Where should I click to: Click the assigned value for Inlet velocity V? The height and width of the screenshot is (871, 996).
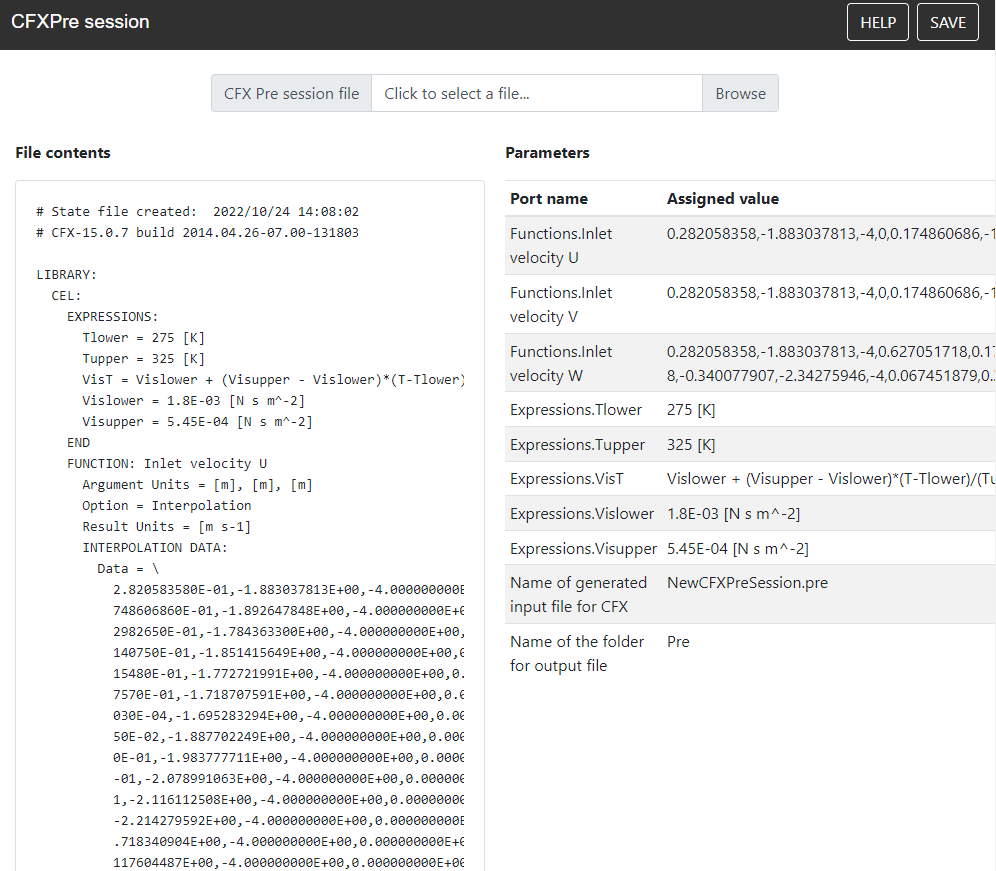pos(831,293)
